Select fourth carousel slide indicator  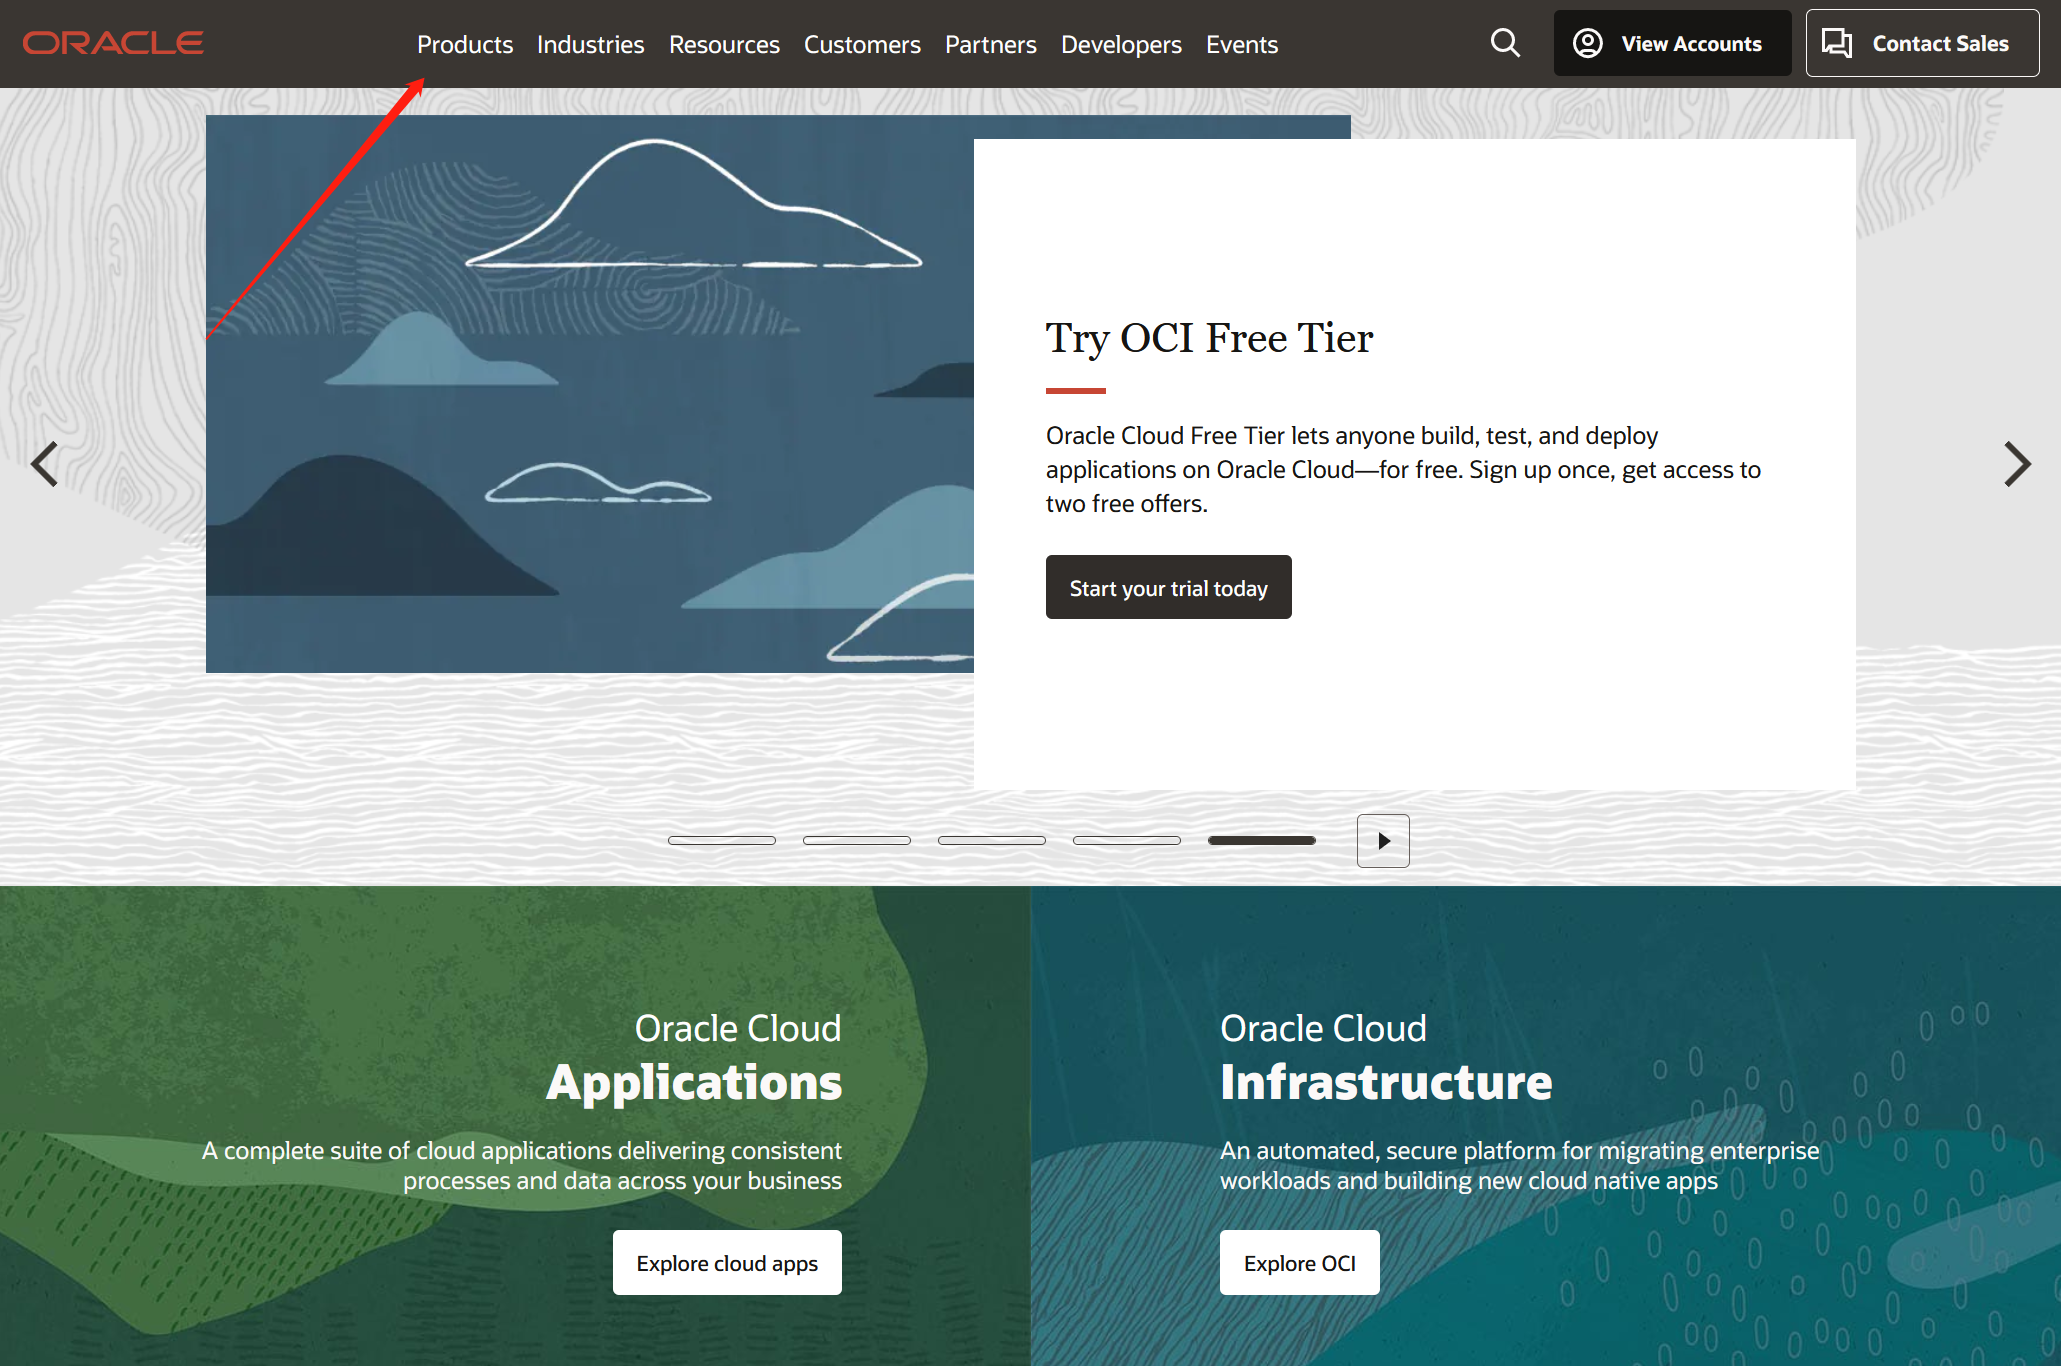pos(1127,840)
